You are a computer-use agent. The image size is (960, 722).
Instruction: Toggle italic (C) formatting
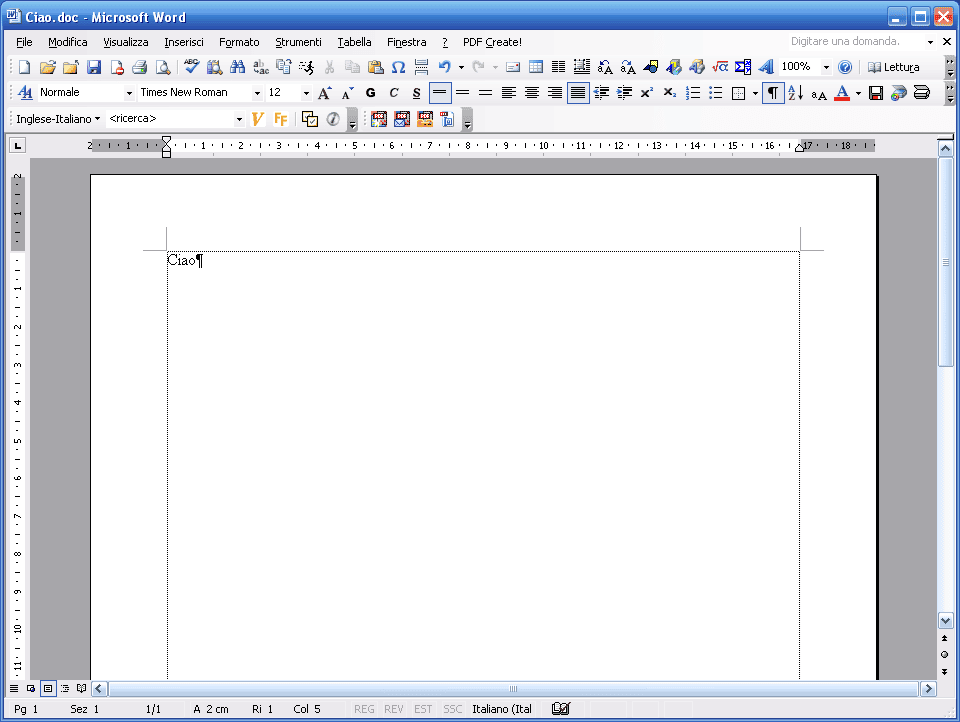[394, 93]
